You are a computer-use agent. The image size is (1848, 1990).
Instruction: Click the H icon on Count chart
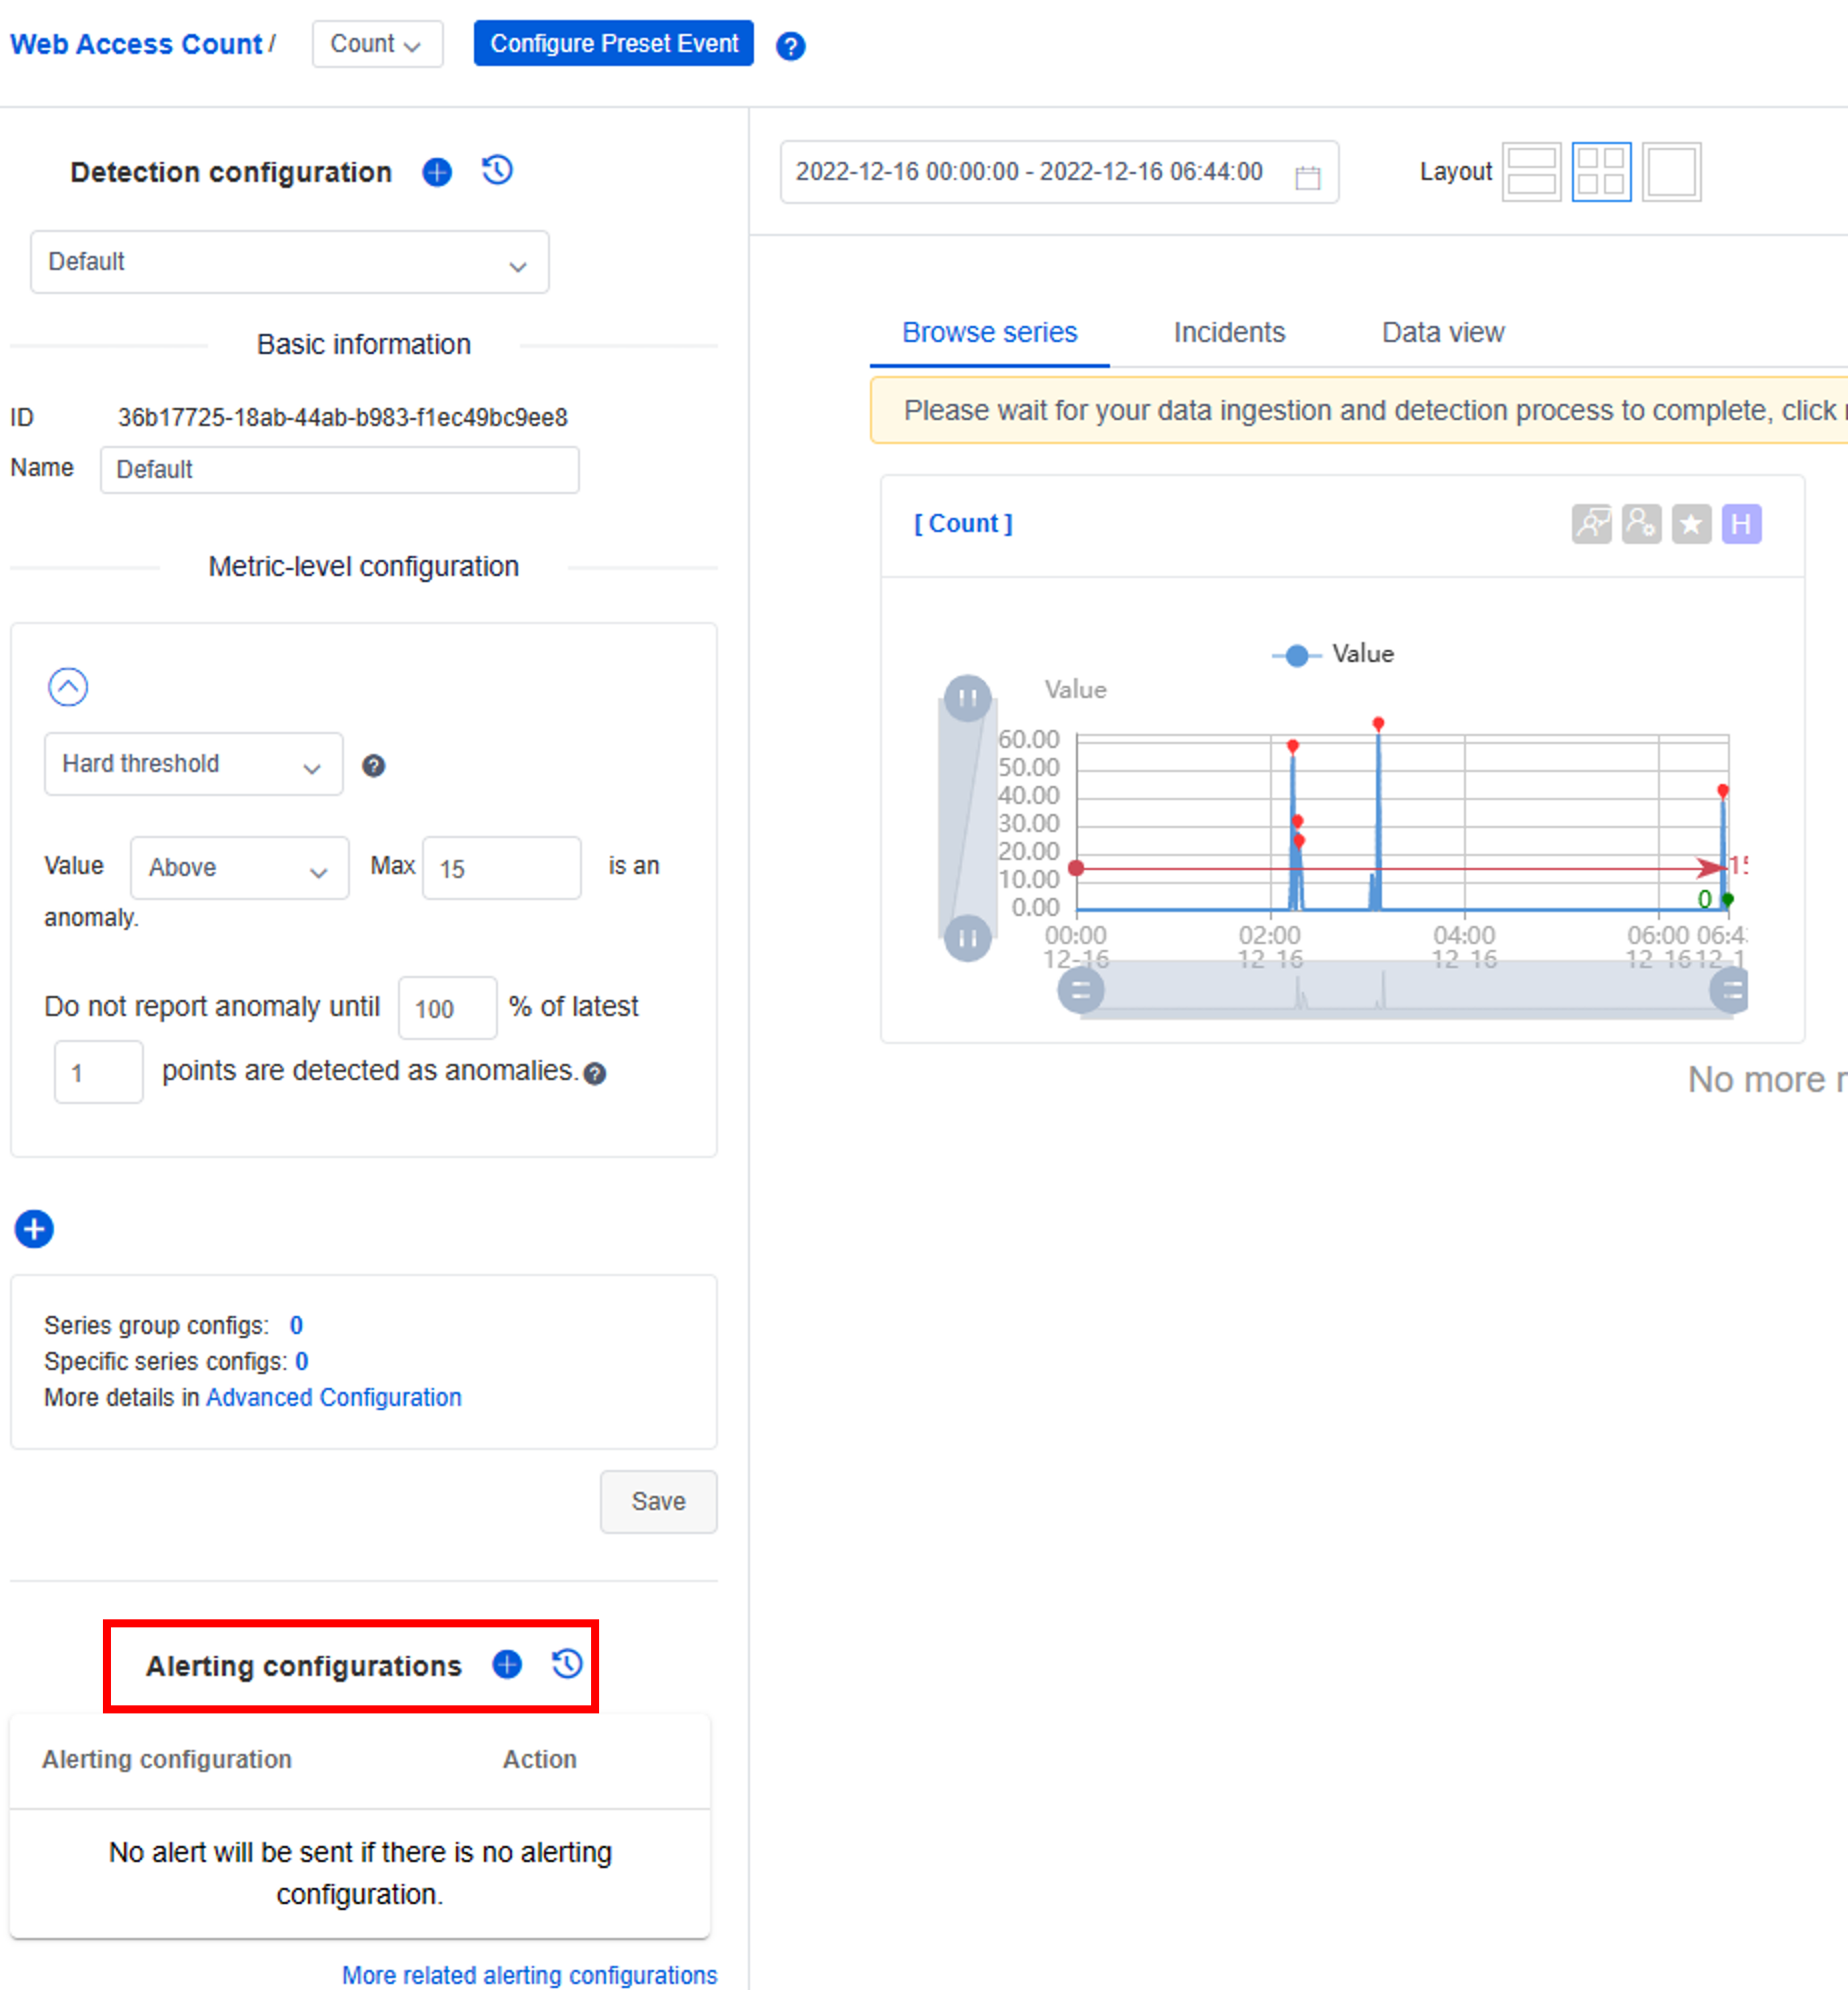coord(1741,524)
